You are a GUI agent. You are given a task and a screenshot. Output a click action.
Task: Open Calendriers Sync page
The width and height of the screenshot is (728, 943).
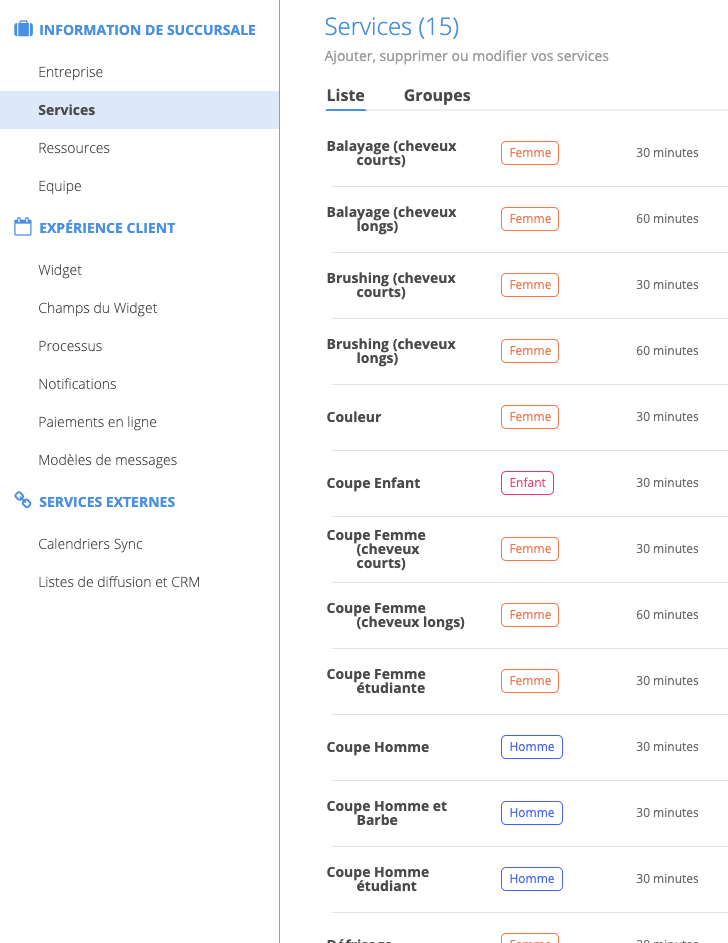click(x=90, y=544)
